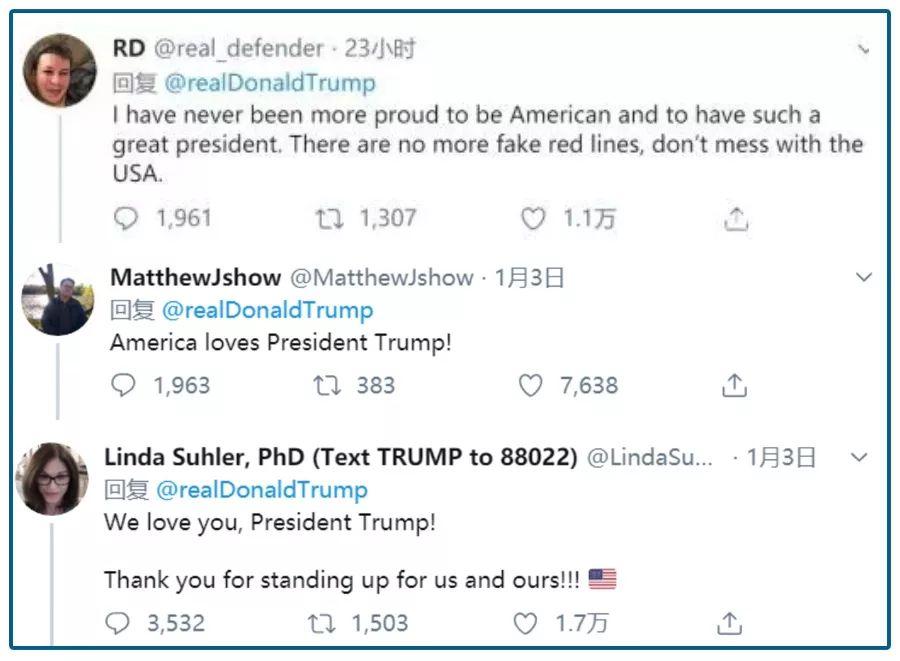Viewport: 900px width, 661px height.
Task: Share Linda Suhler's tweet using the share icon
Action: coord(730,624)
